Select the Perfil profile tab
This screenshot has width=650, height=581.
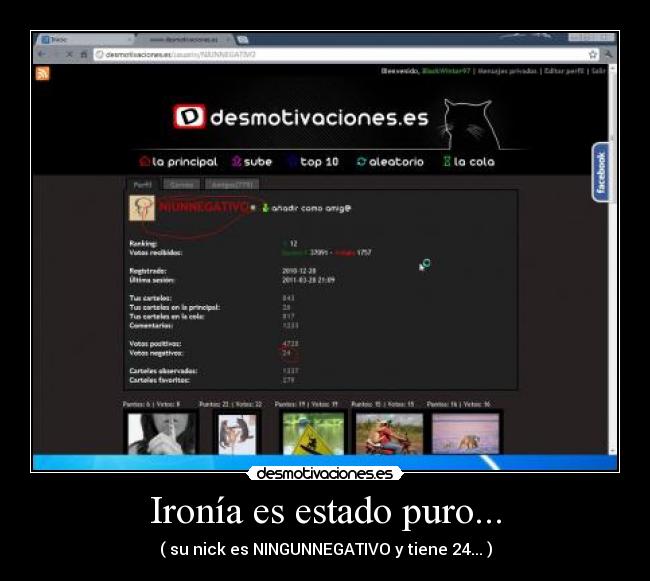143,184
